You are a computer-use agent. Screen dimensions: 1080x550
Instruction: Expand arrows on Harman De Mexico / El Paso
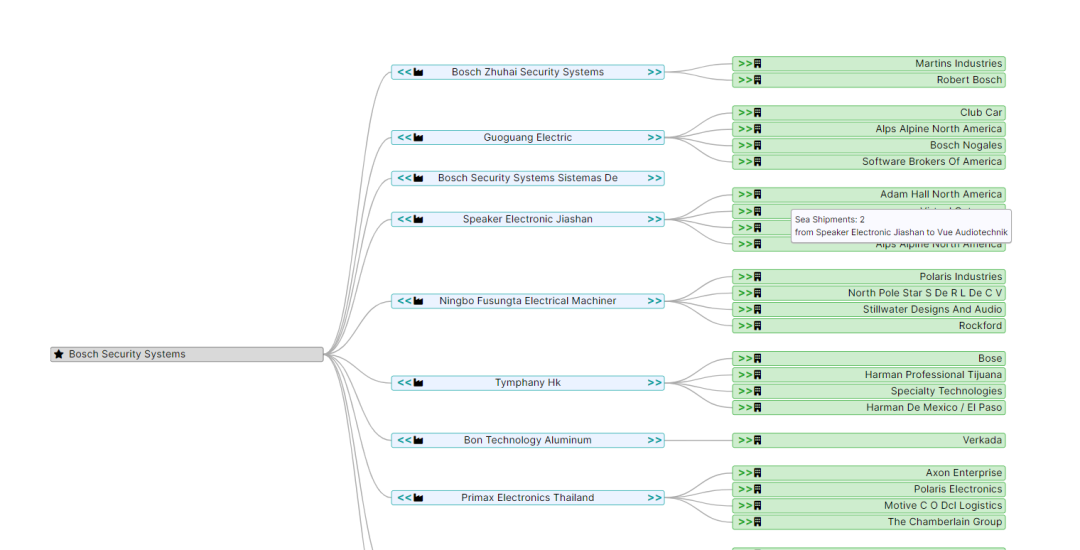(745, 408)
